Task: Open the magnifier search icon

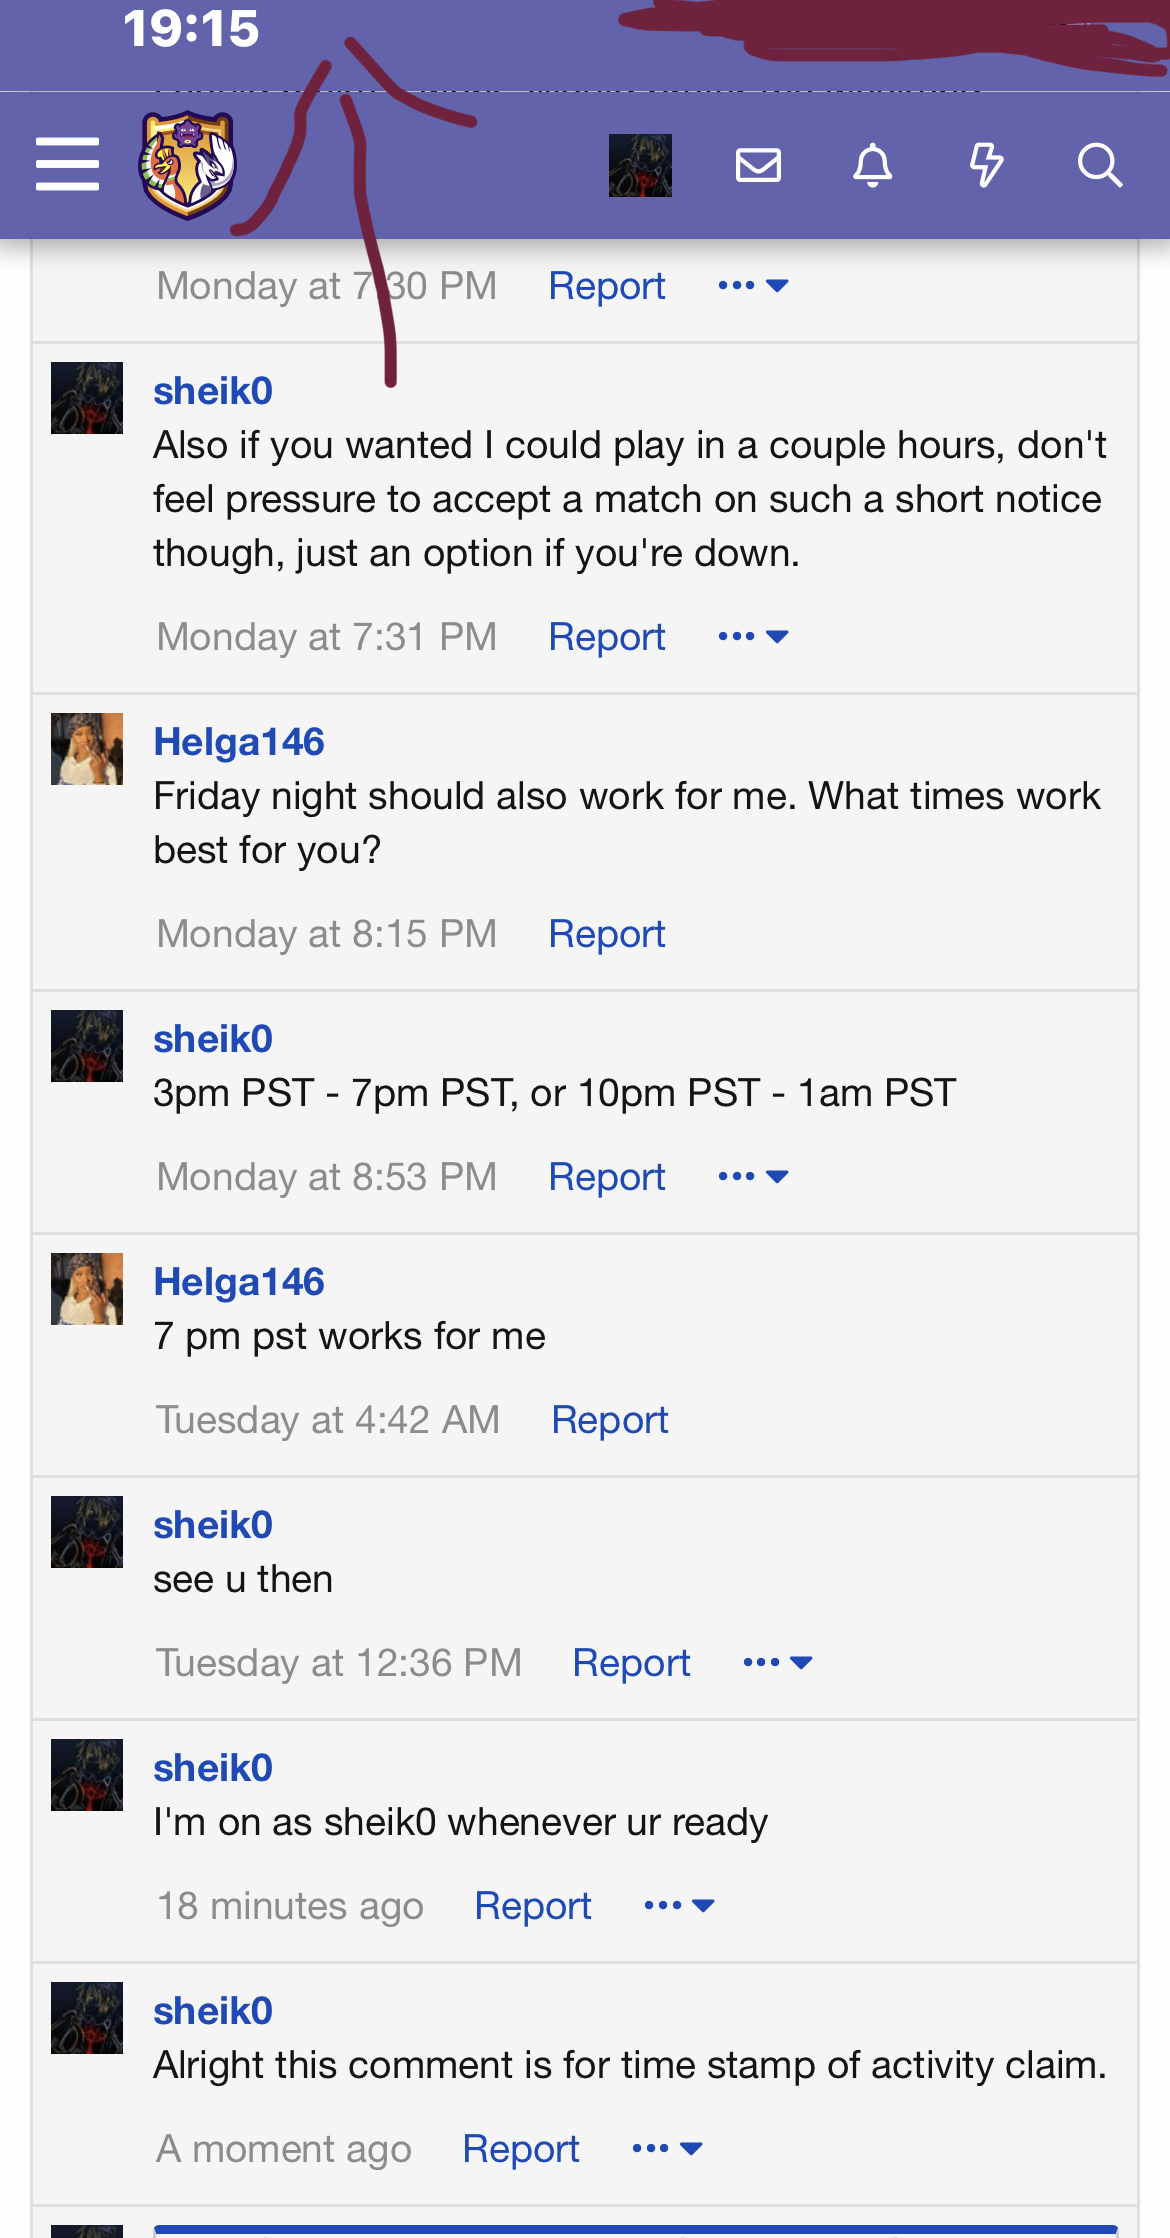Action: coord(1100,165)
